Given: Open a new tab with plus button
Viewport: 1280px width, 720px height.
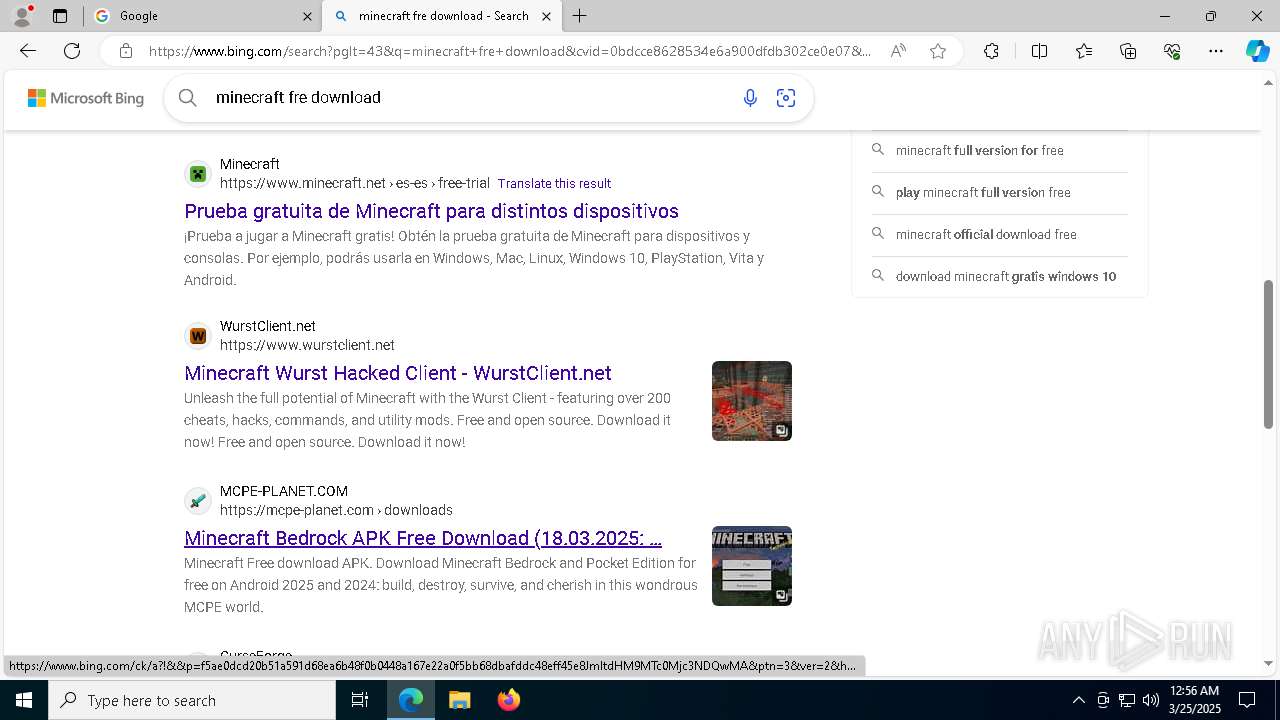Looking at the screenshot, I should (579, 16).
